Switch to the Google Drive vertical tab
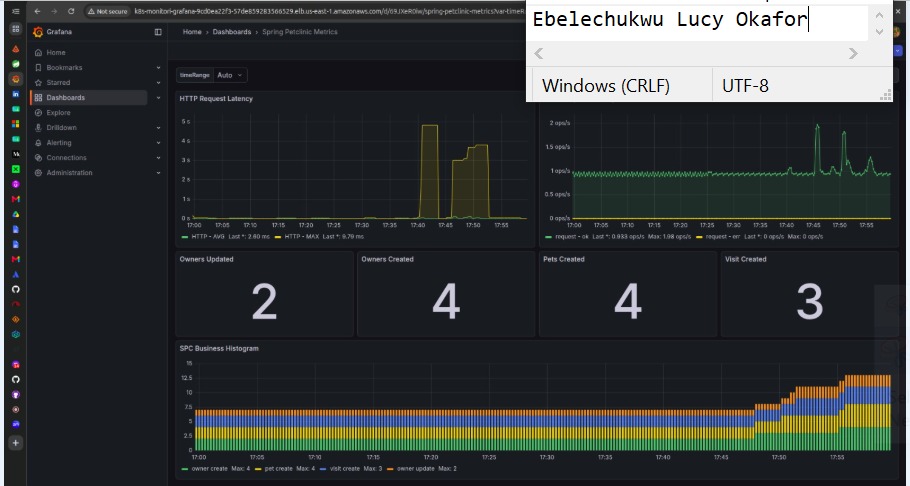910x486 pixels. (16, 214)
